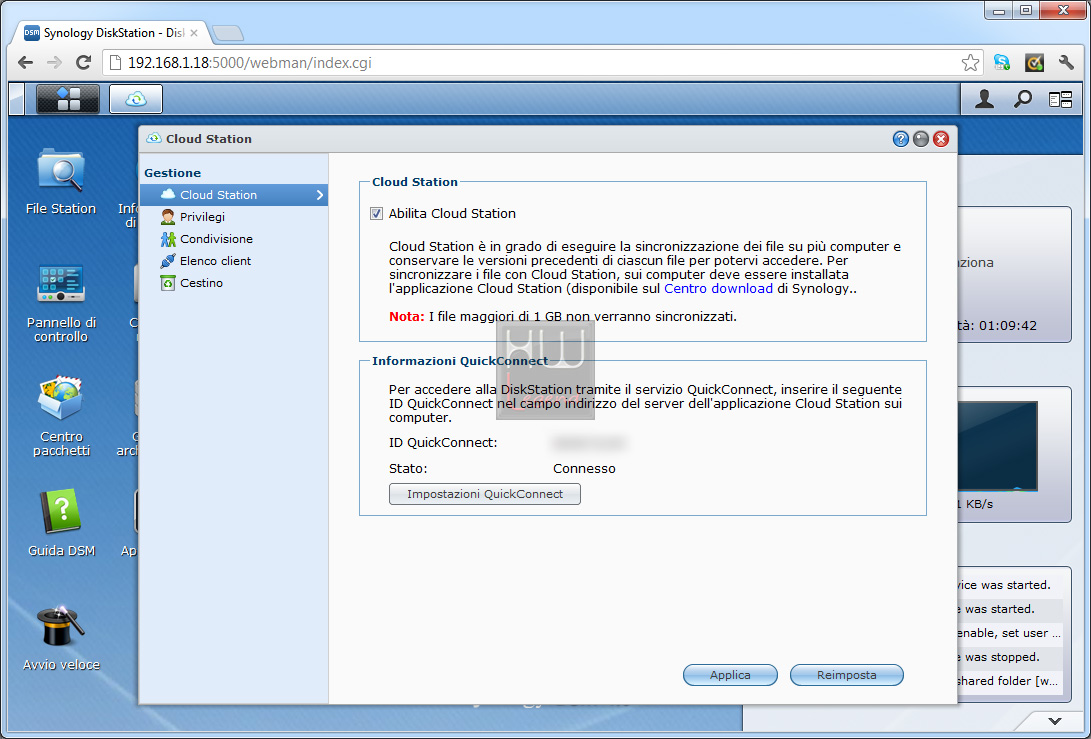The width and height of the screenshot is (1091, 739).
Task: Open the user options person icon
Action: tap(984, 100)
